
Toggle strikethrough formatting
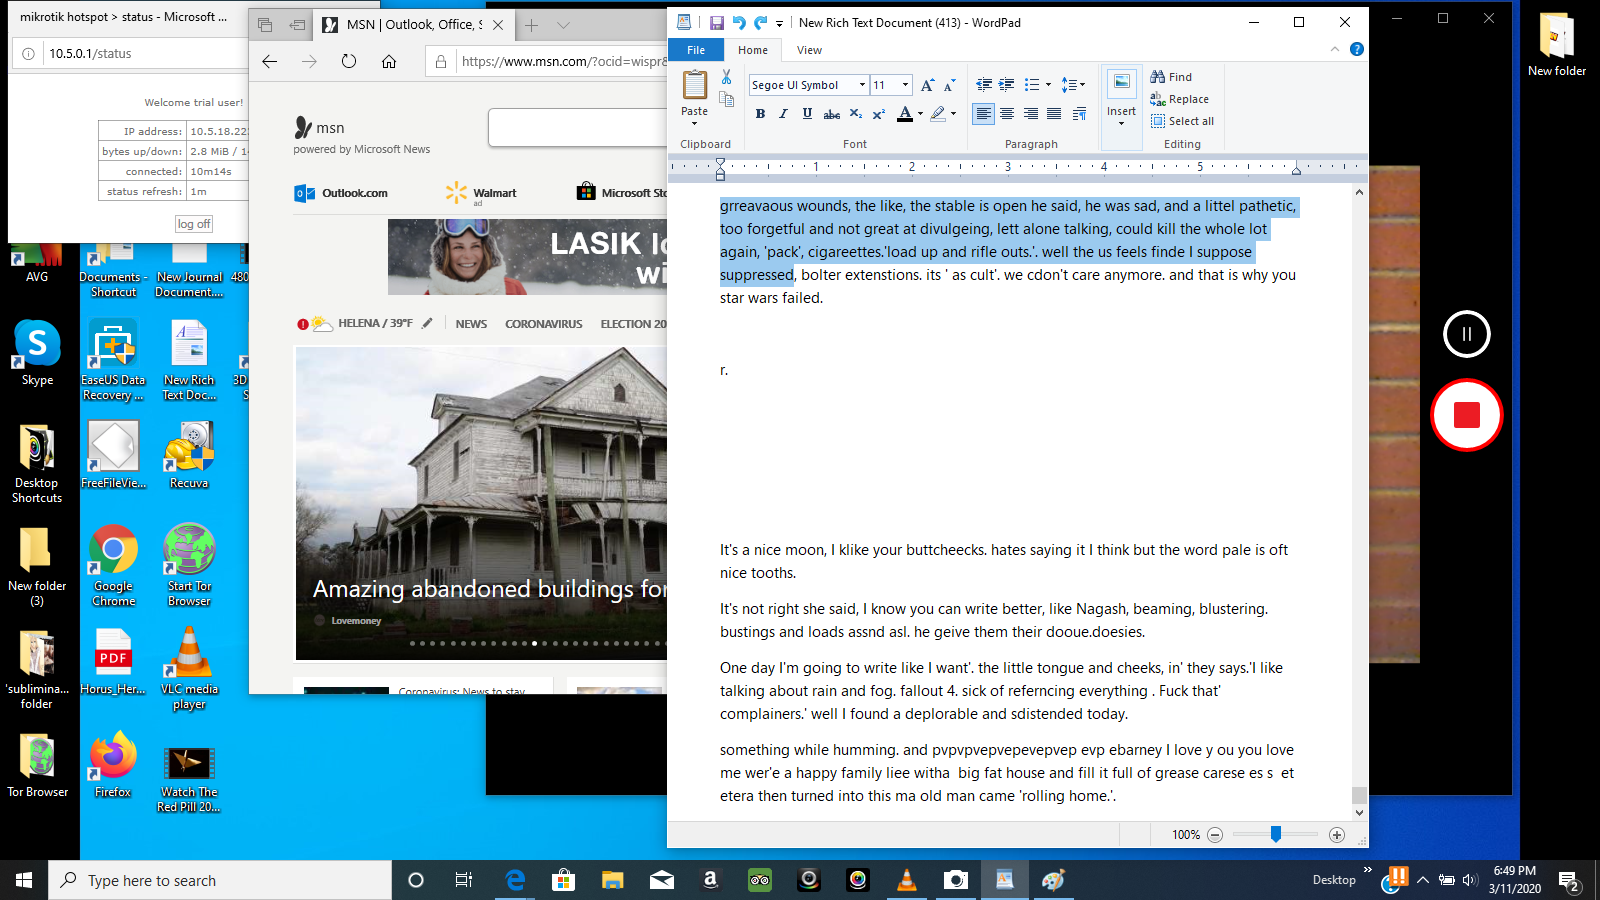[x=831, y=114]
